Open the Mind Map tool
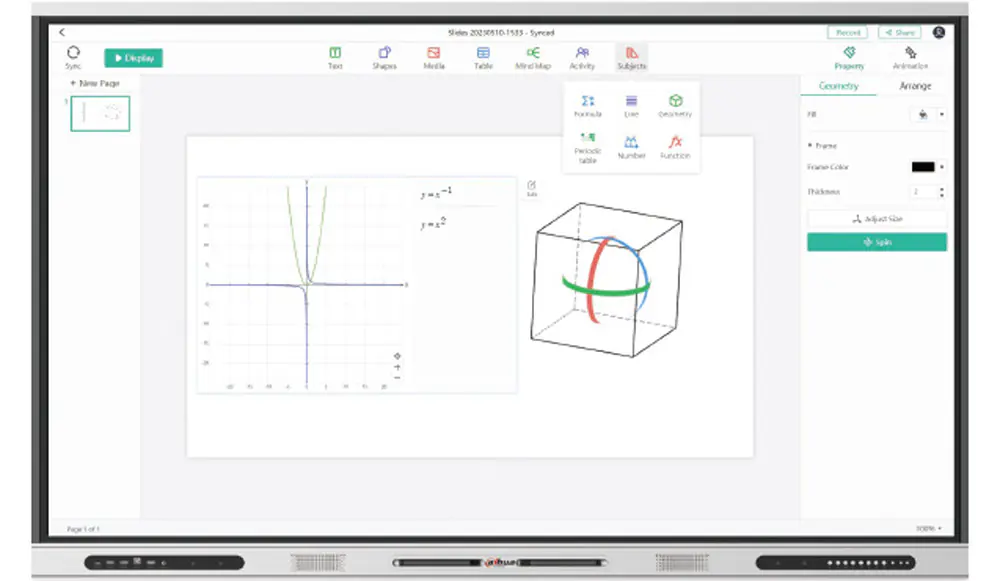 click(x=533, y=57)
